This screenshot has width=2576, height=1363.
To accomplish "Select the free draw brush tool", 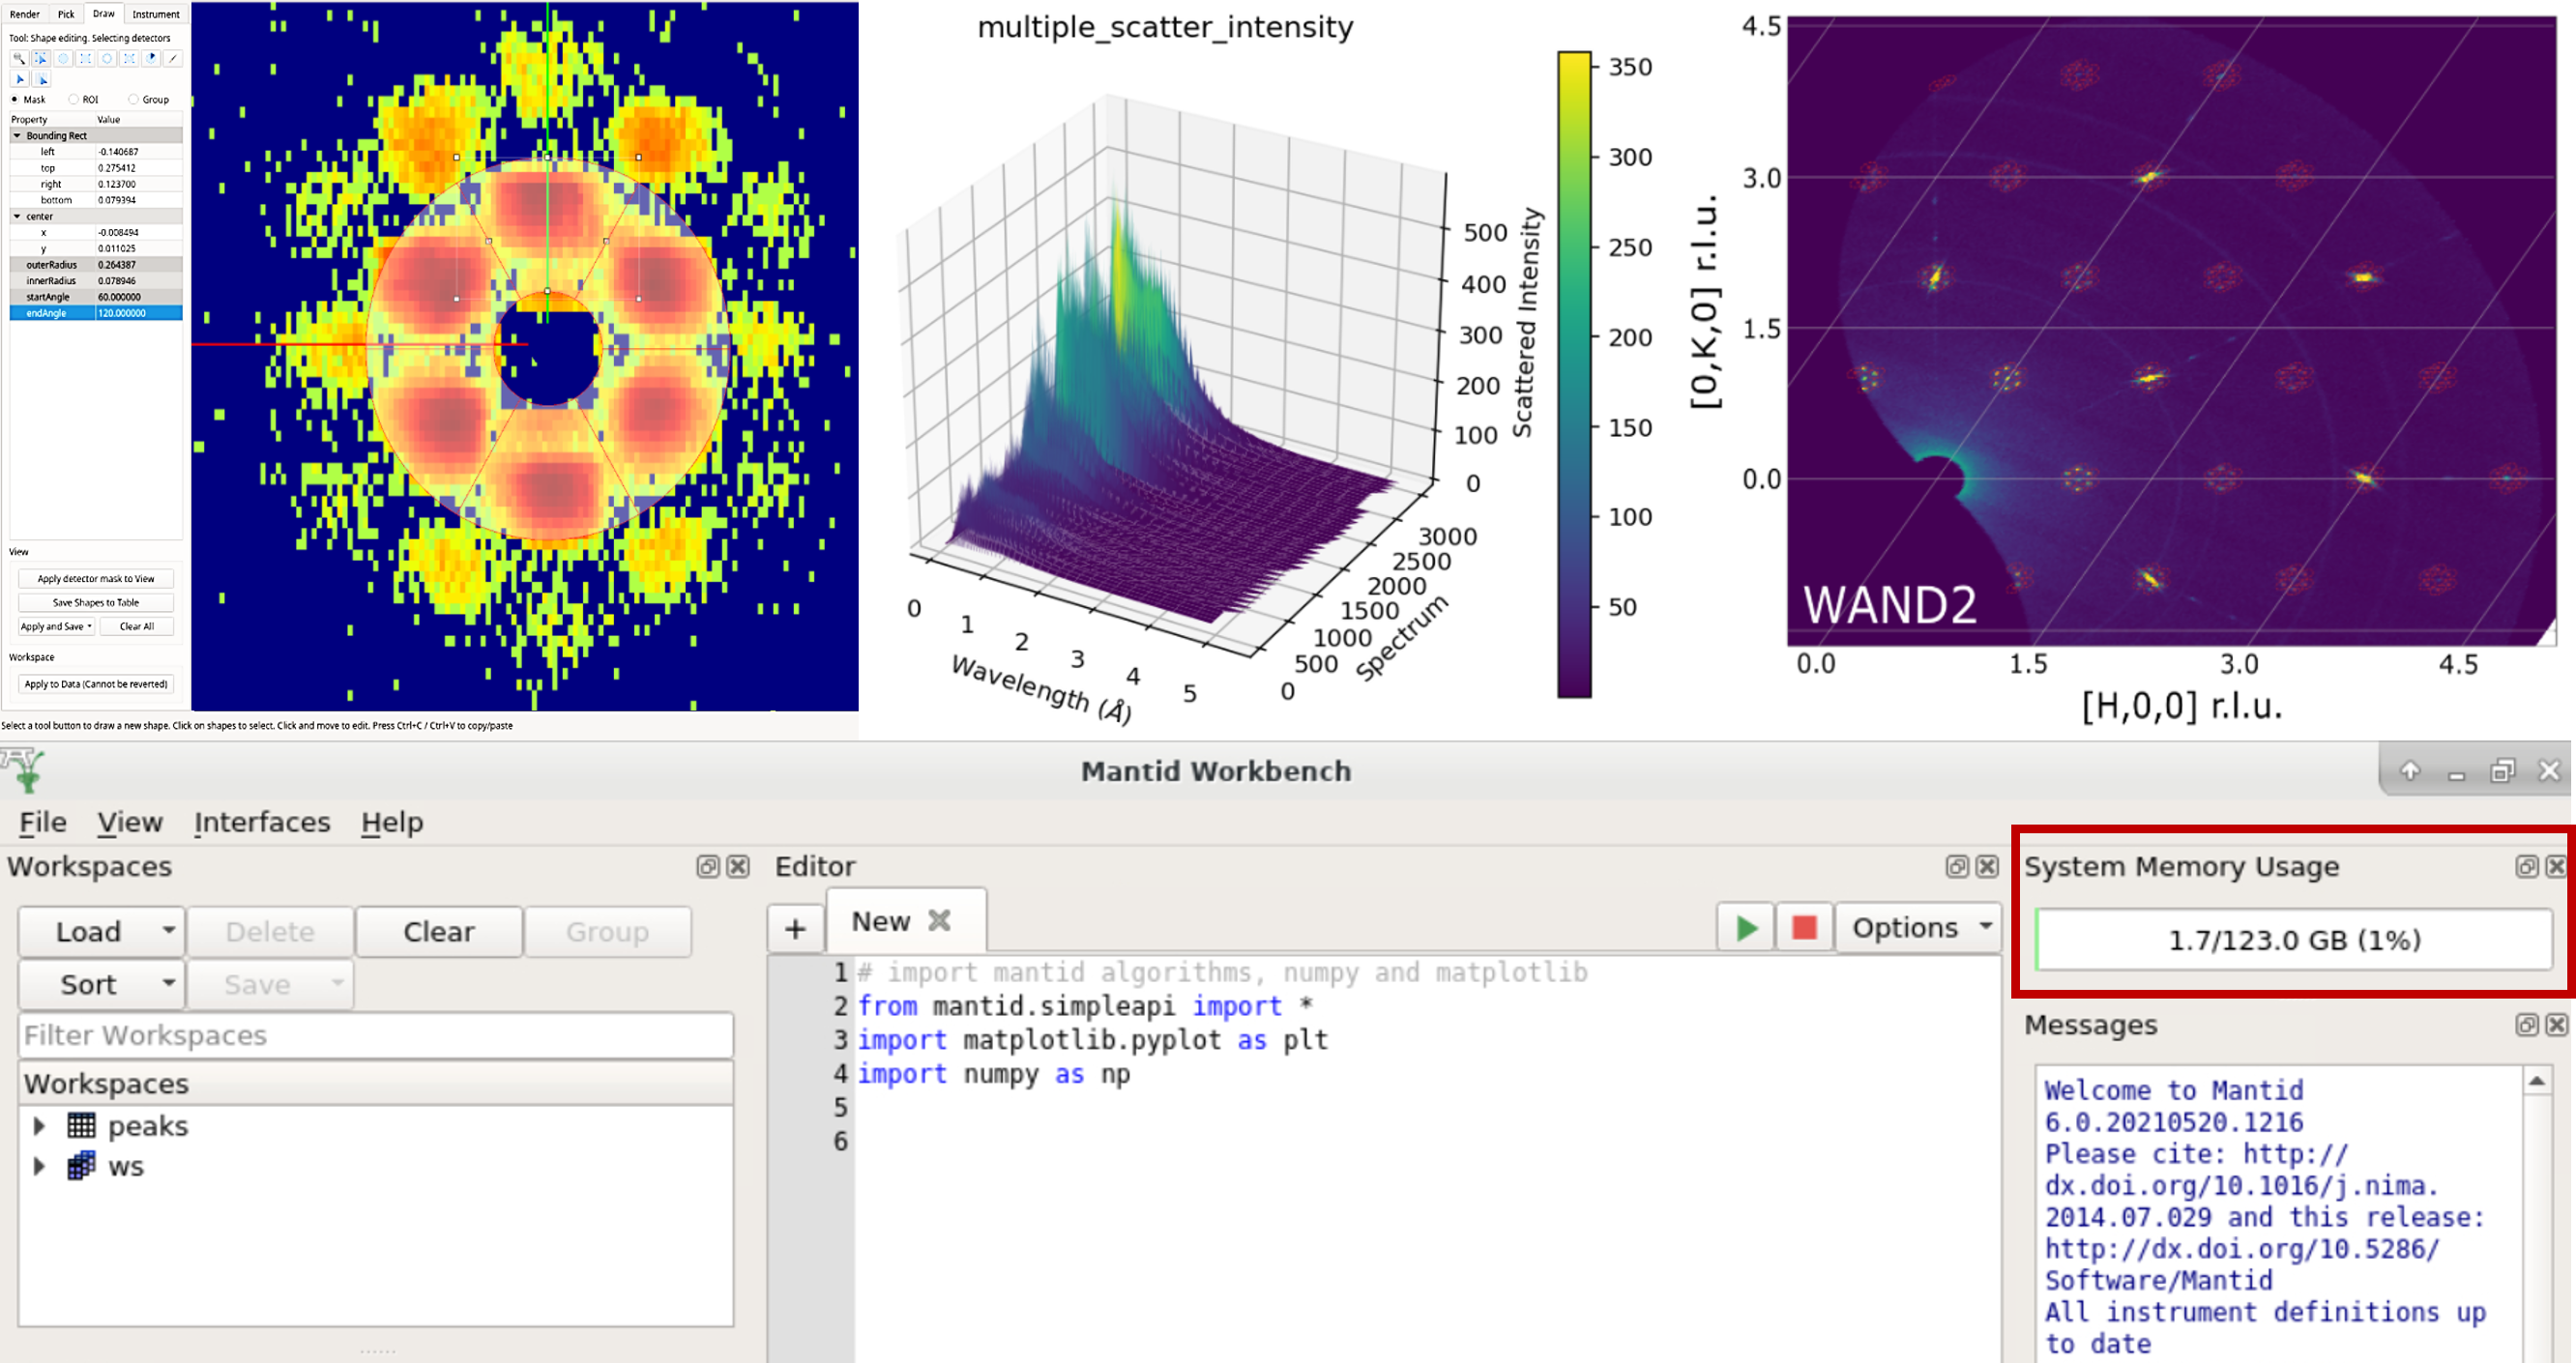I will [x=173, y=59].
